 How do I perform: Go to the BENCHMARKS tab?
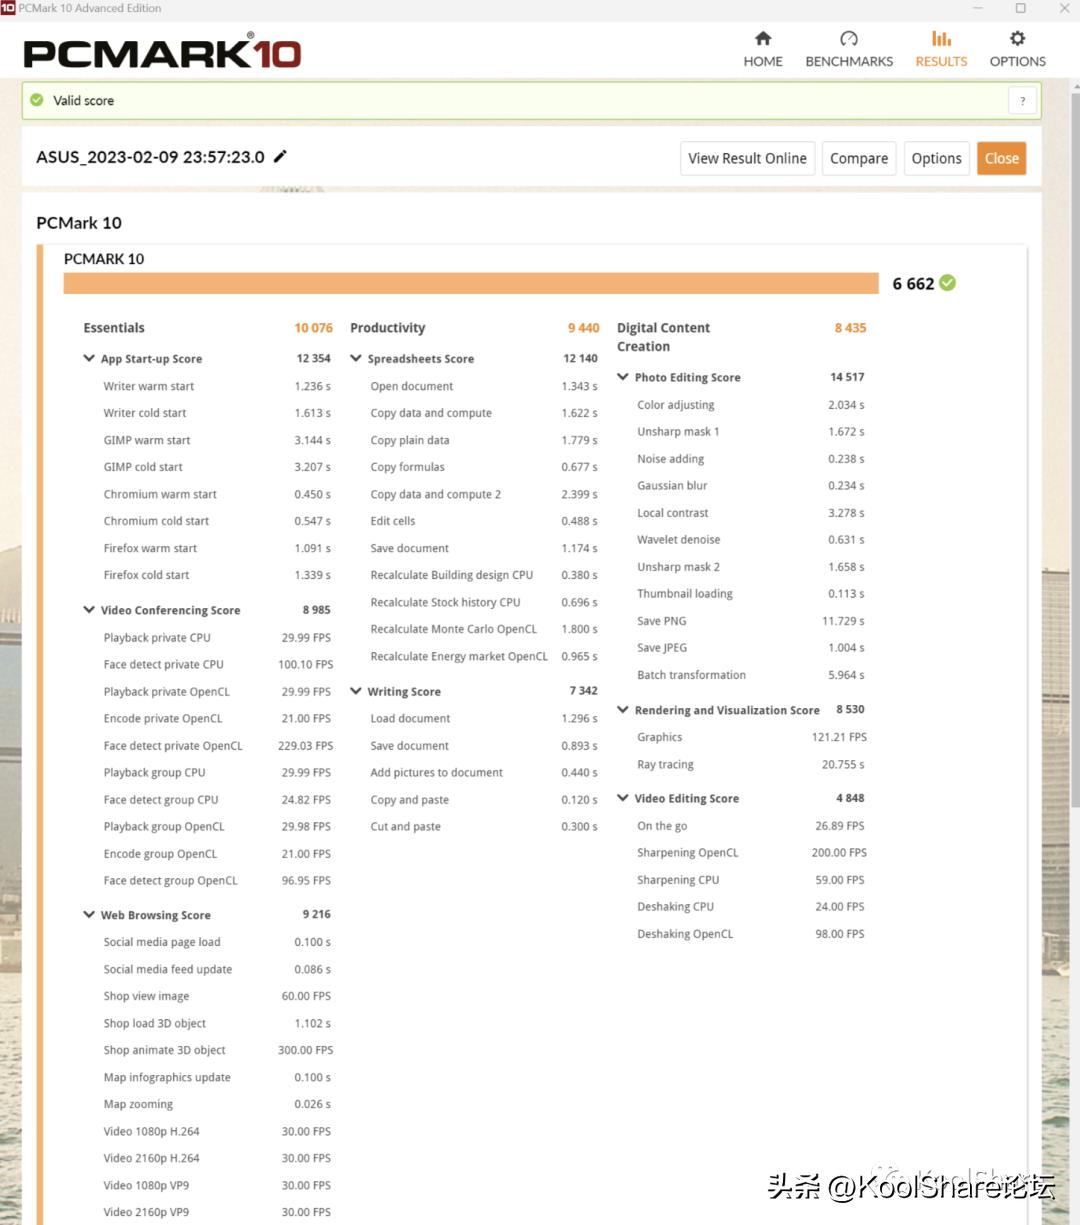(x=849, y=49)
